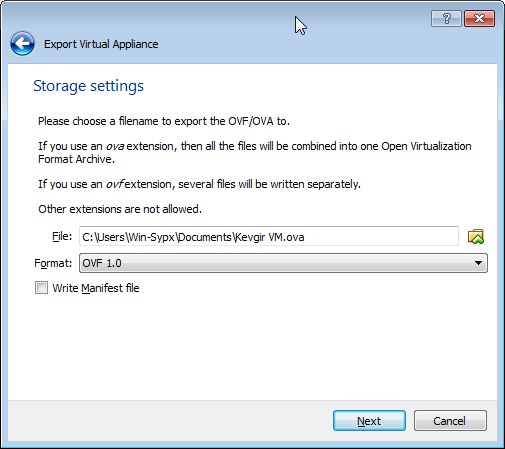Go back using the blue arrow icon
Image resolution: width=505 pixels, height=449 pixels.
point(22,44)
